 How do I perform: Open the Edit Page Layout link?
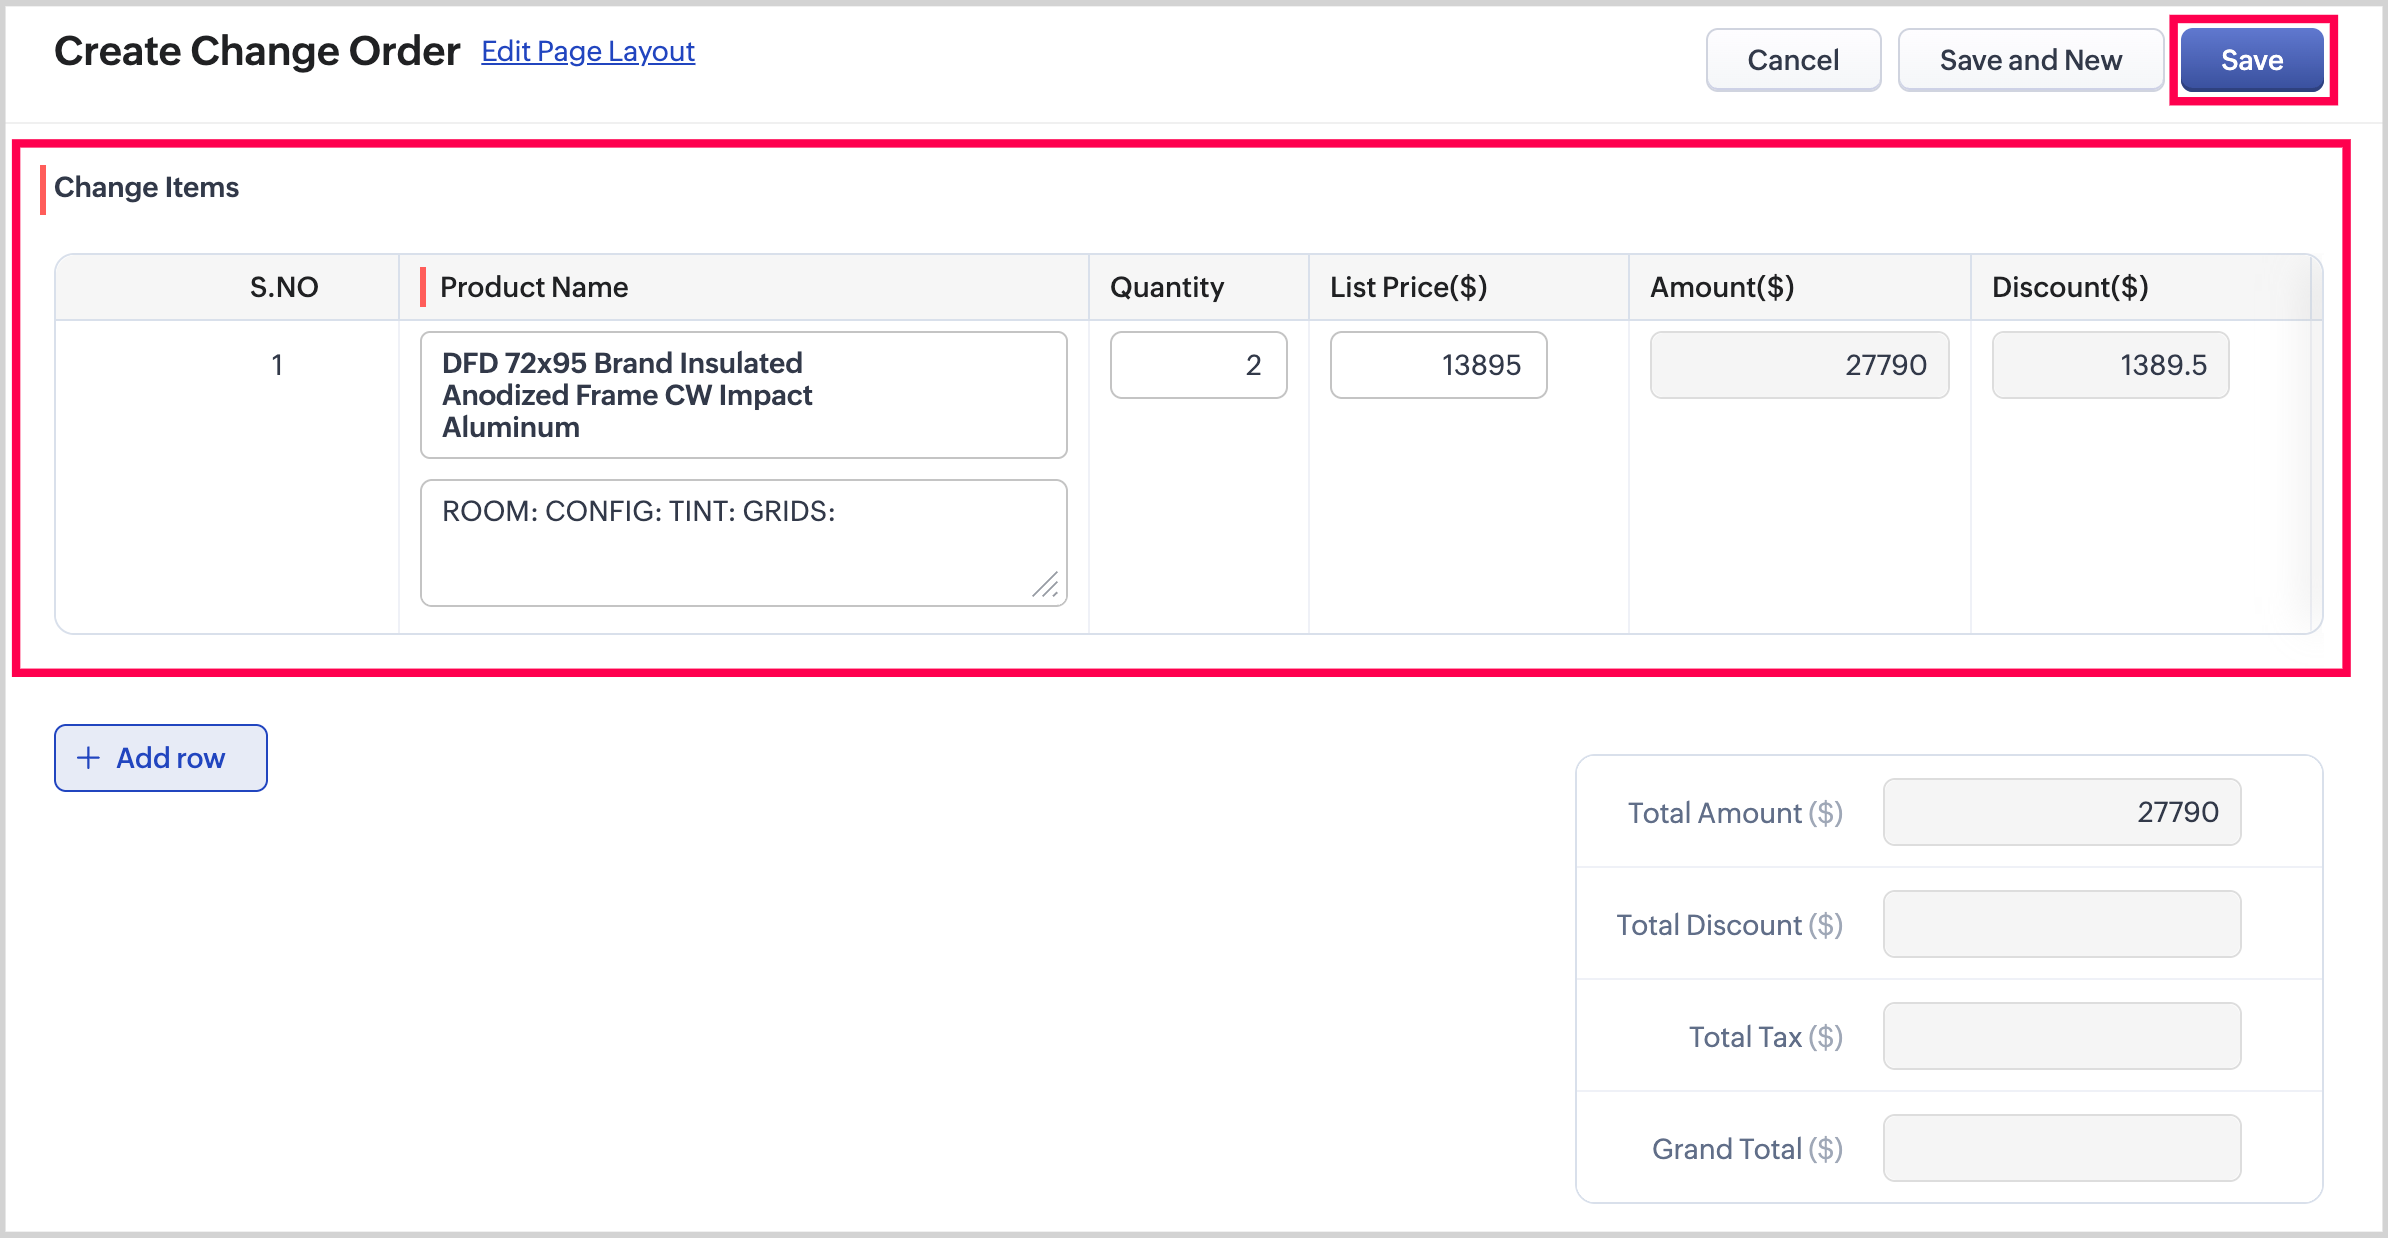tap(587, 51)
